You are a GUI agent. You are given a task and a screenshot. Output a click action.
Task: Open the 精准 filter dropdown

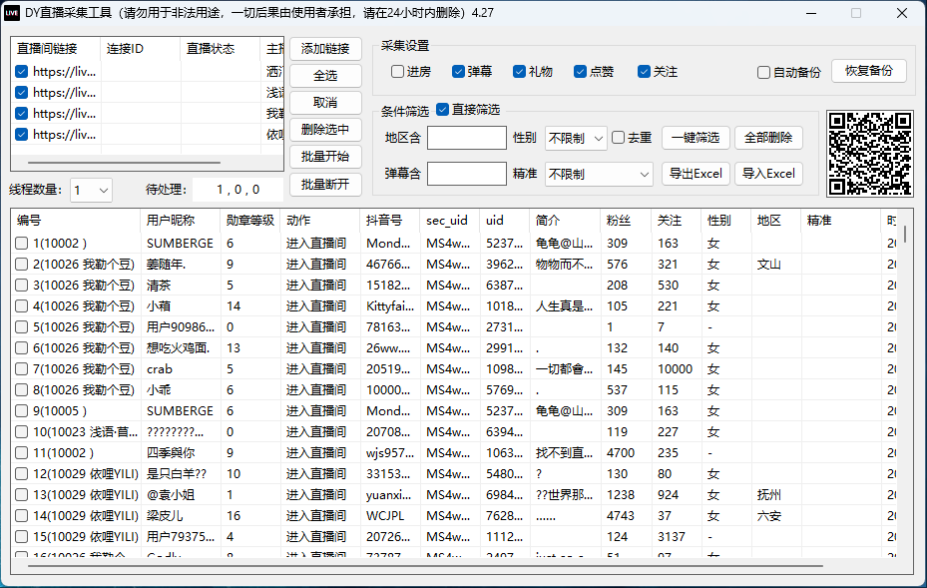[598, 174]
